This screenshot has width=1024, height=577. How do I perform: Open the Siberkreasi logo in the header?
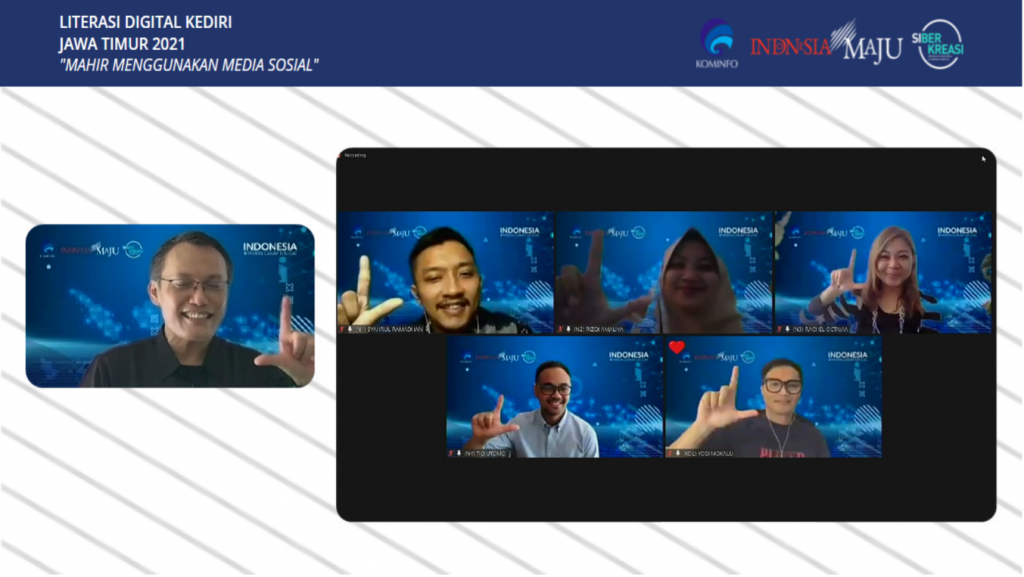[x=941, y=44]
